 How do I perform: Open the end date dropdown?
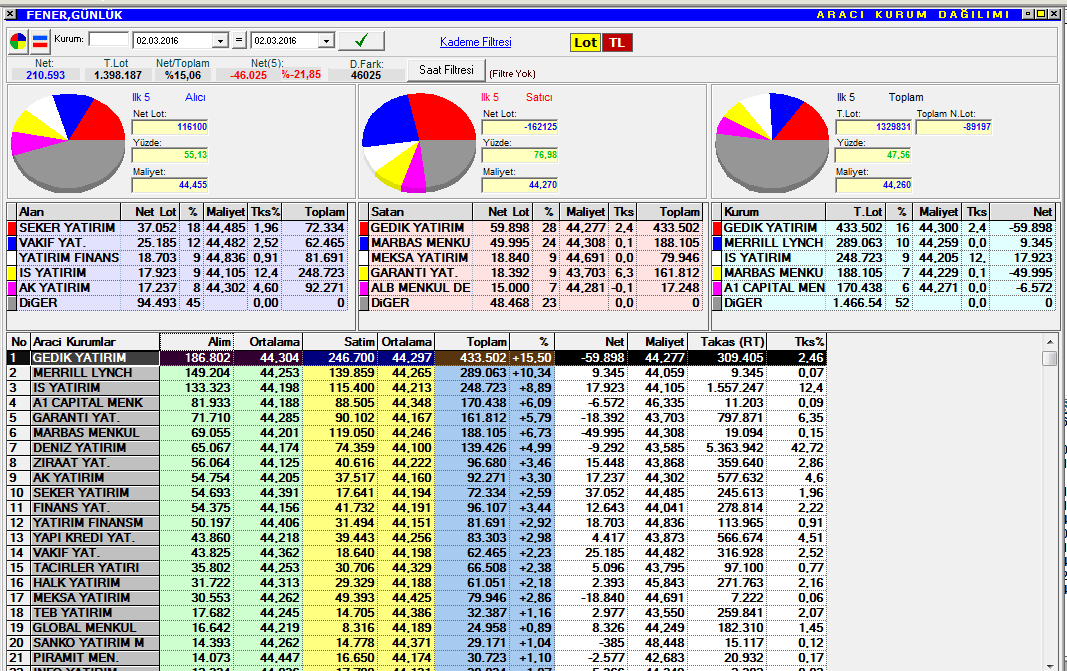tap(325, 41)
